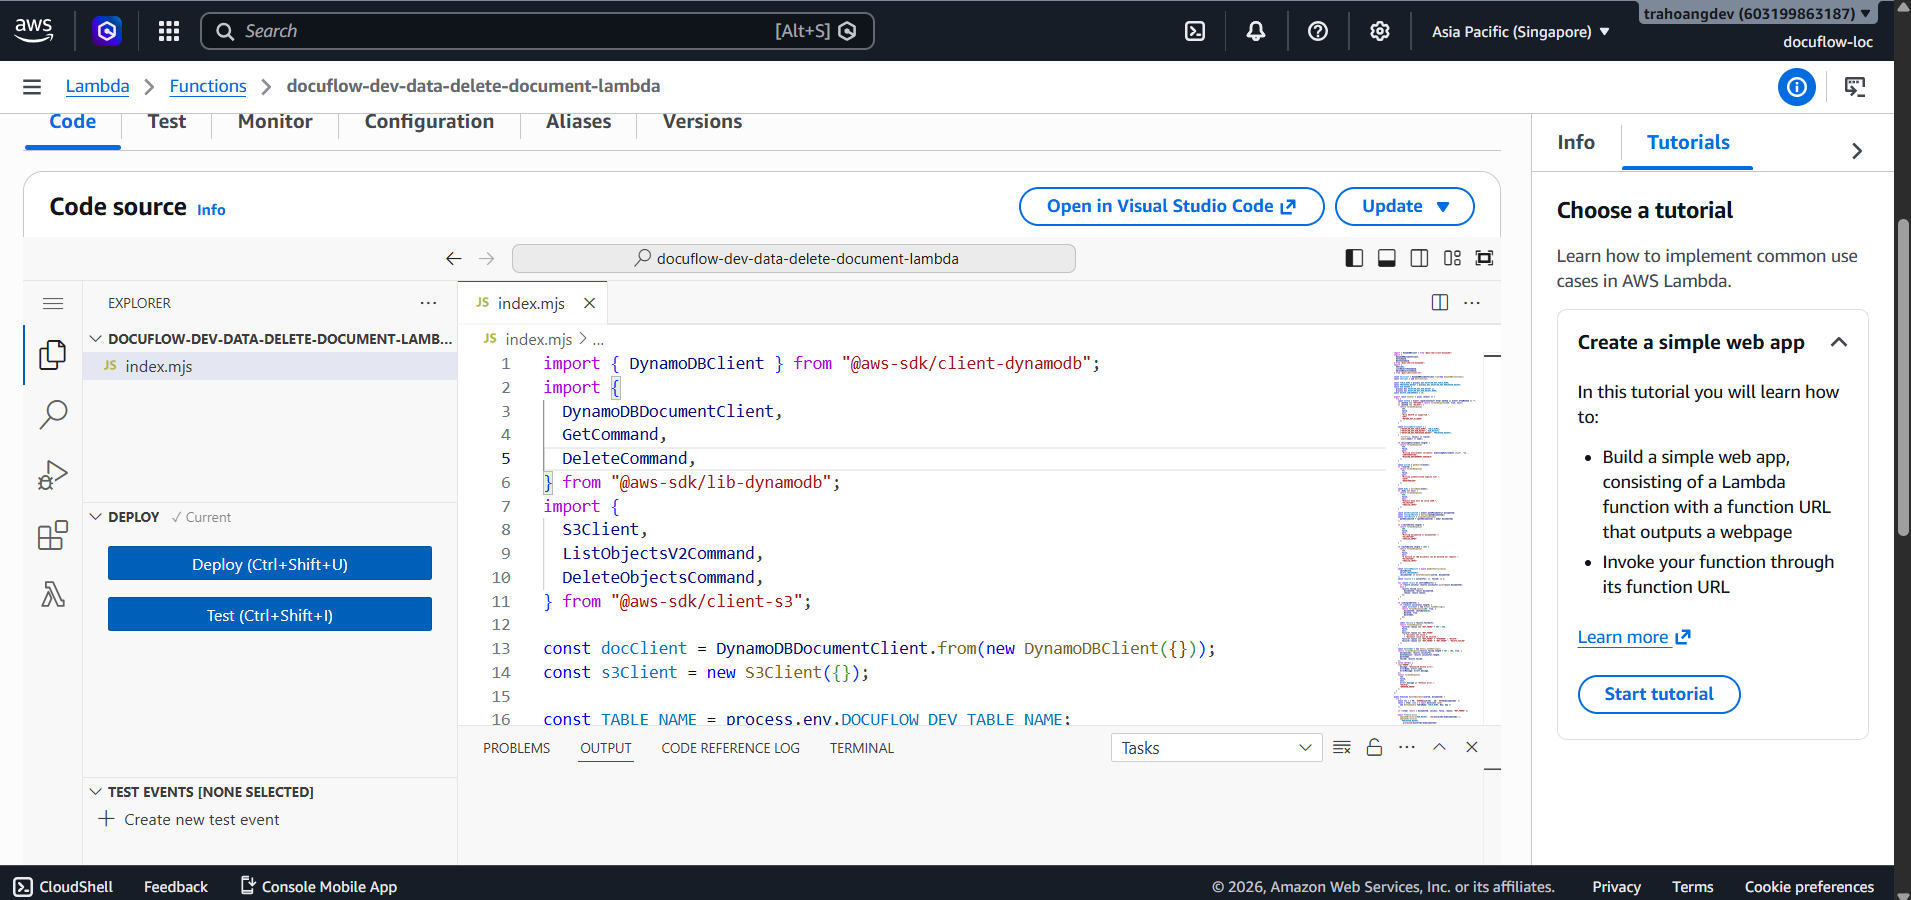This screenshot has width=1911, height=900.
Task: Click the Start tutorial button
Action: 1659,694
